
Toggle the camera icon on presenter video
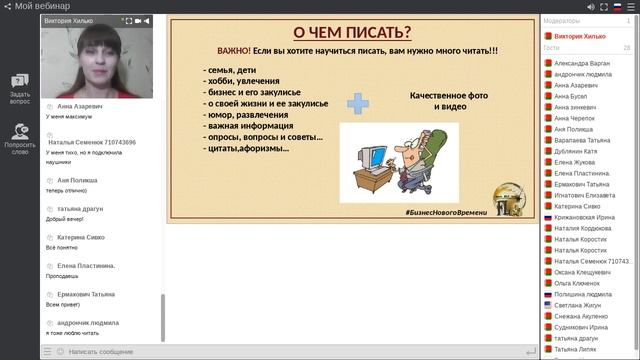click(138, 21)
